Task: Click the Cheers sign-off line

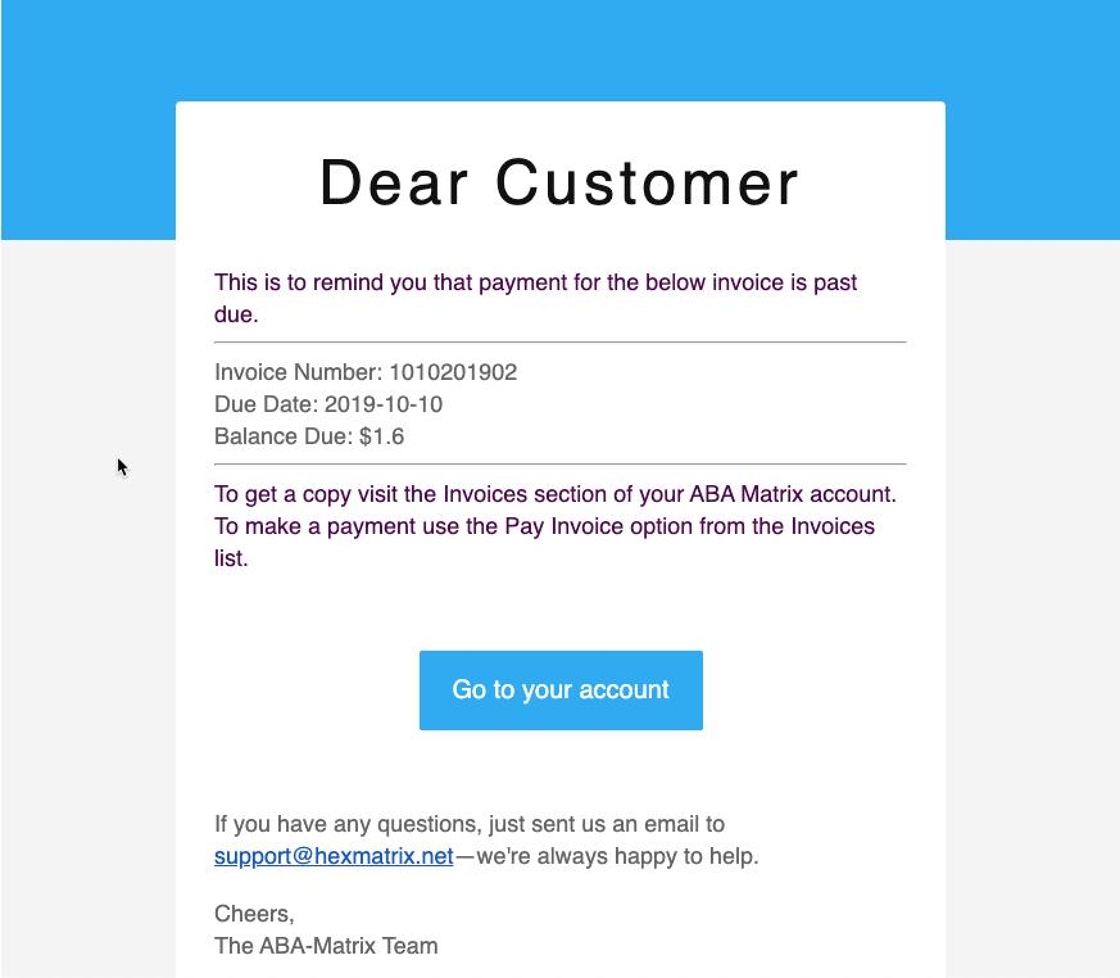Action: [254, 914]
